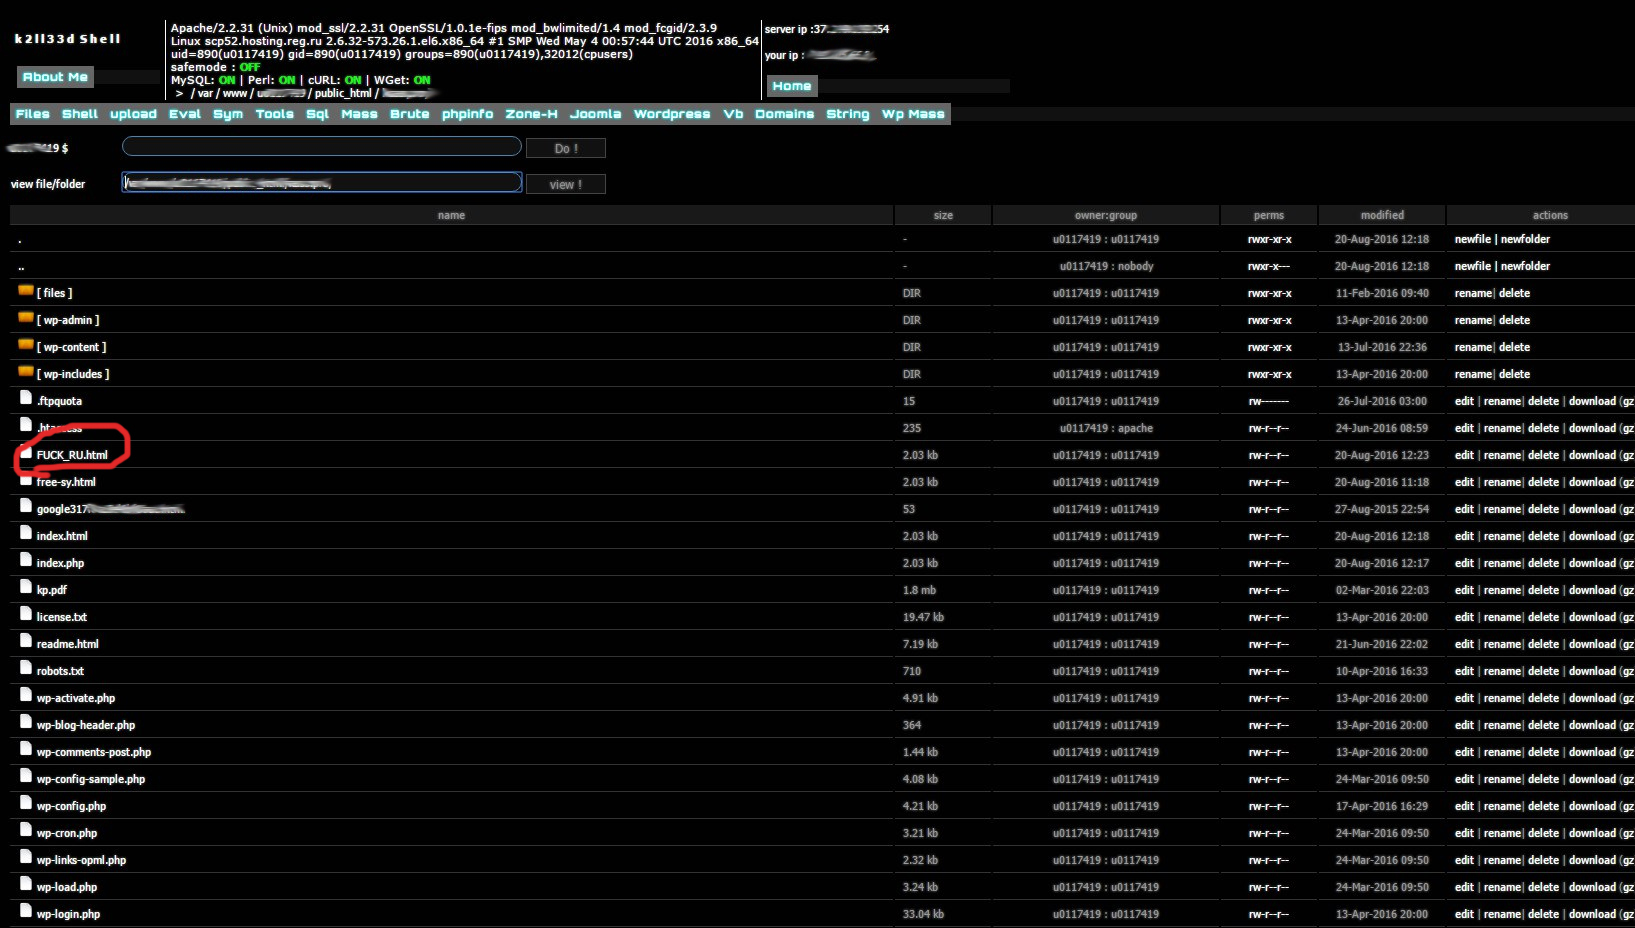
Task: Open the free-sy.html file name
Action: point(66,482)
